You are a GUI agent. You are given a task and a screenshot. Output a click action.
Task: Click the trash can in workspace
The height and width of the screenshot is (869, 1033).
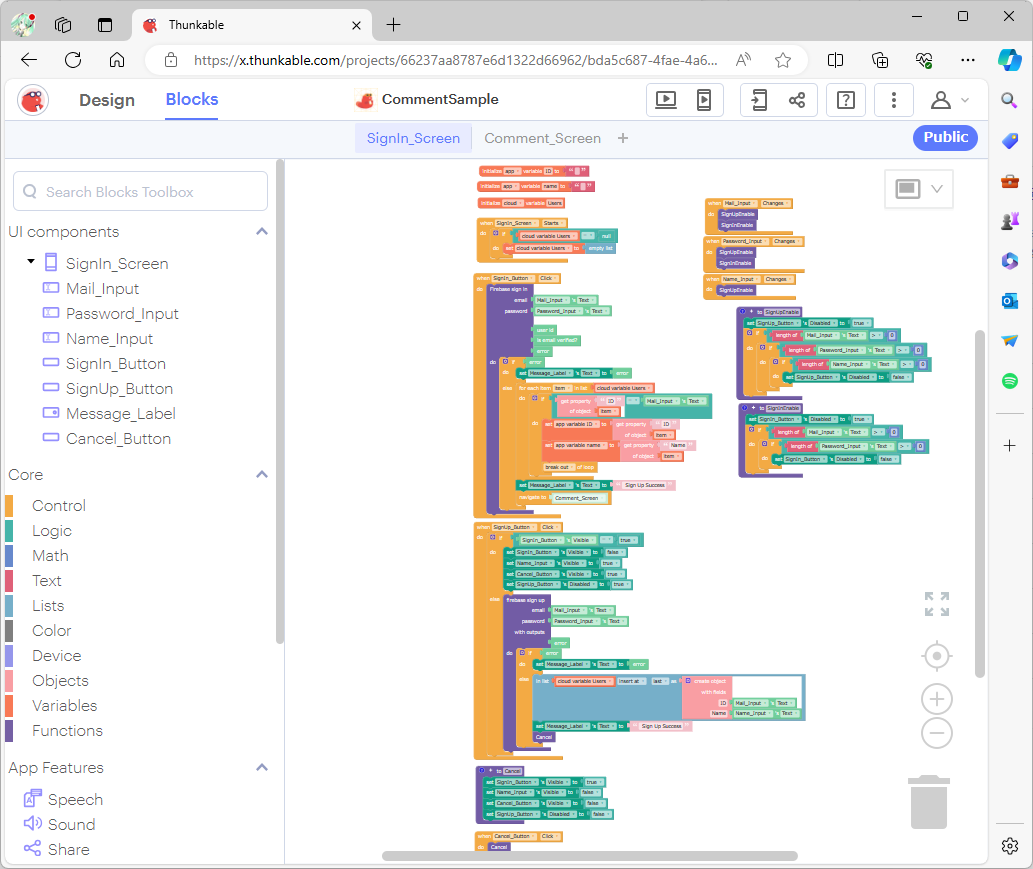coord(929,802)
